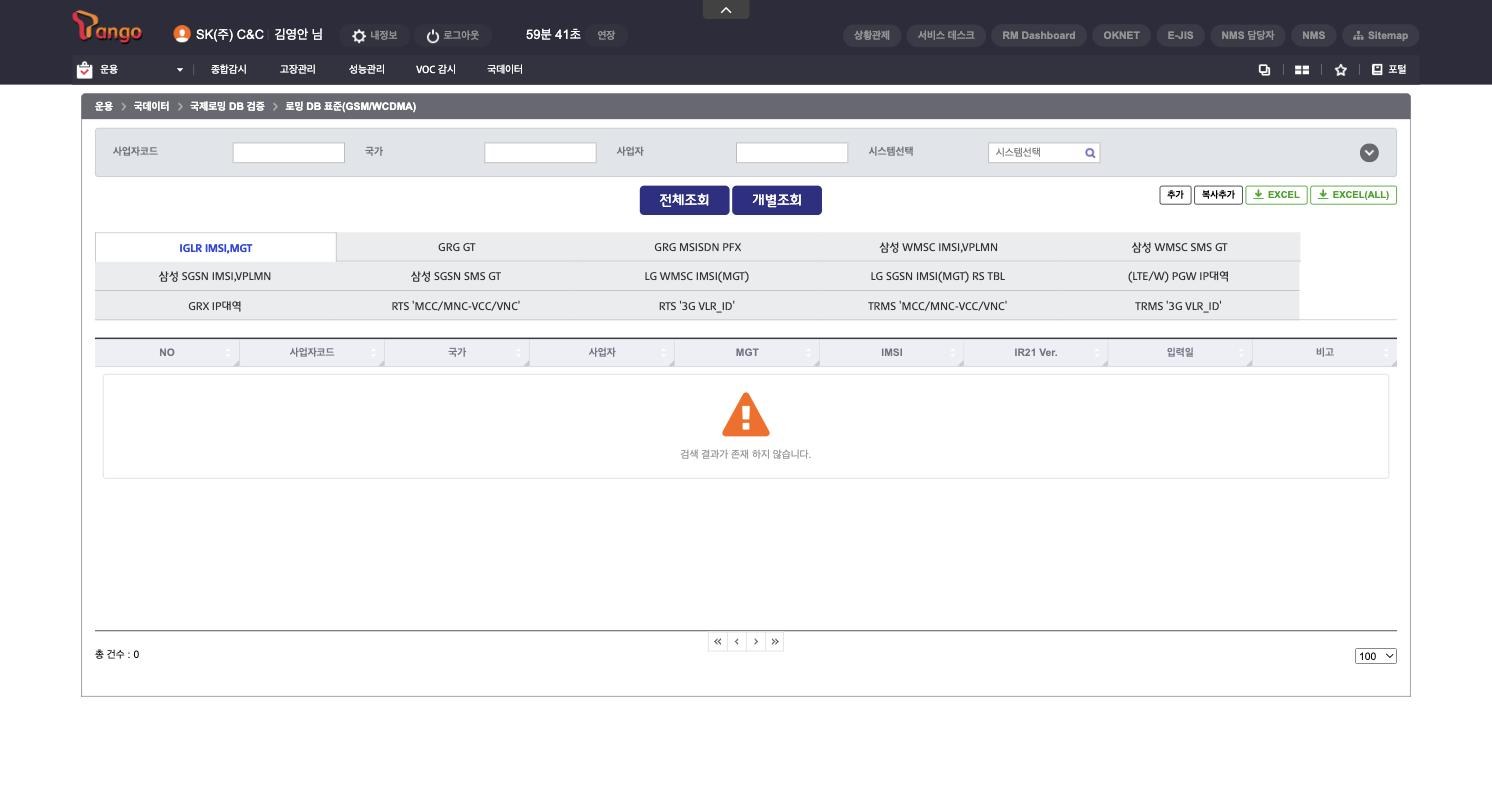Switch to LG WMSC IMSI(MGT) tab
The image size is (1492, 812).
[697, 276]
